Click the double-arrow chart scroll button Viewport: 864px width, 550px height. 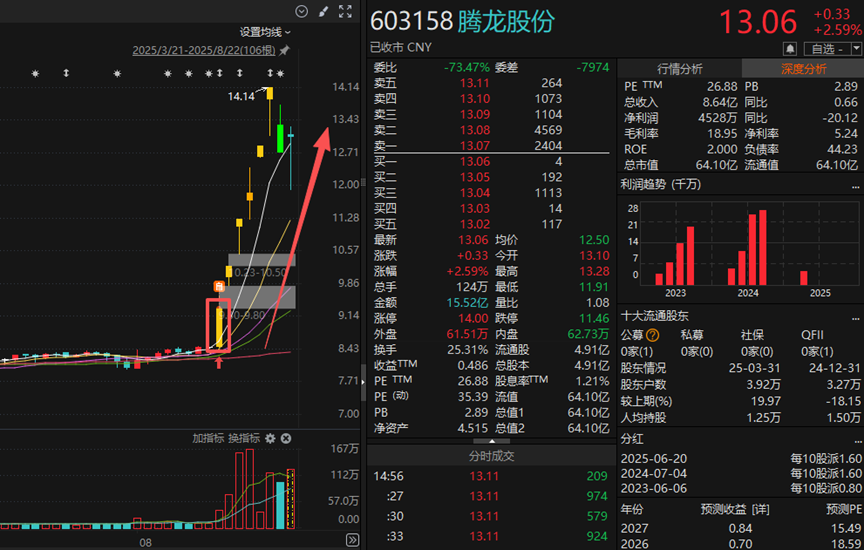coord(353,540)
